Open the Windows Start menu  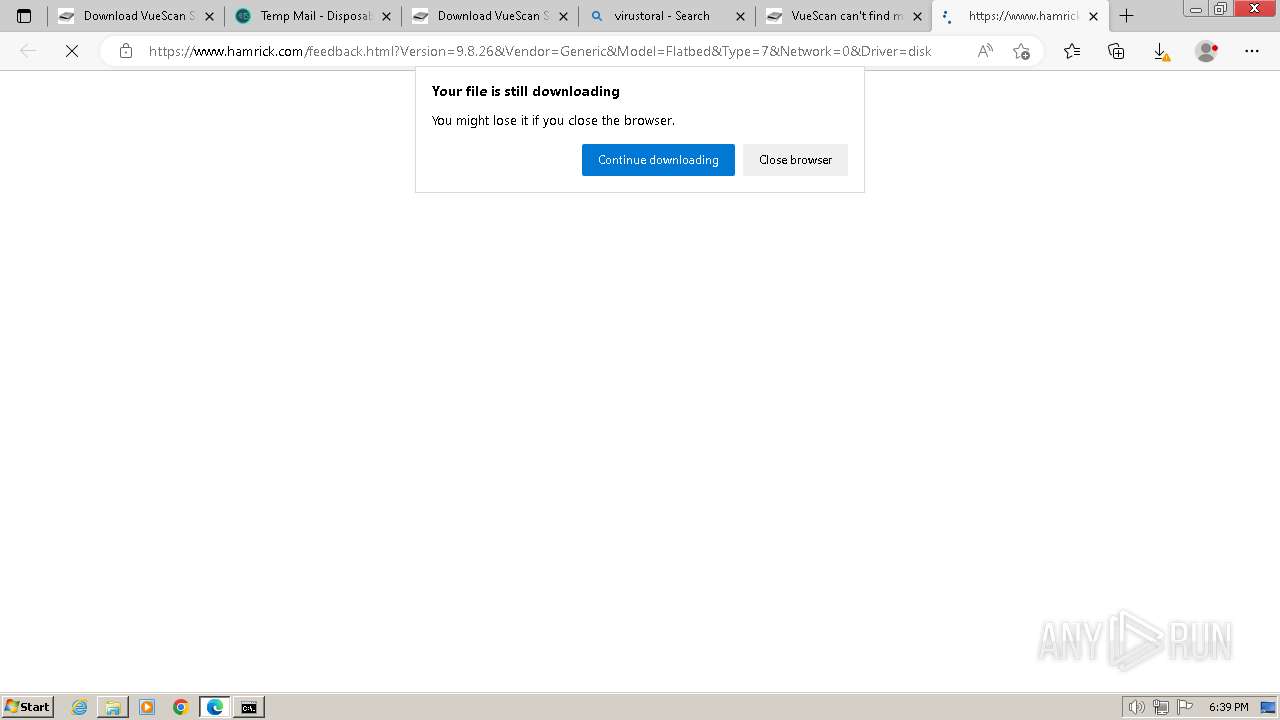point(27,707)
